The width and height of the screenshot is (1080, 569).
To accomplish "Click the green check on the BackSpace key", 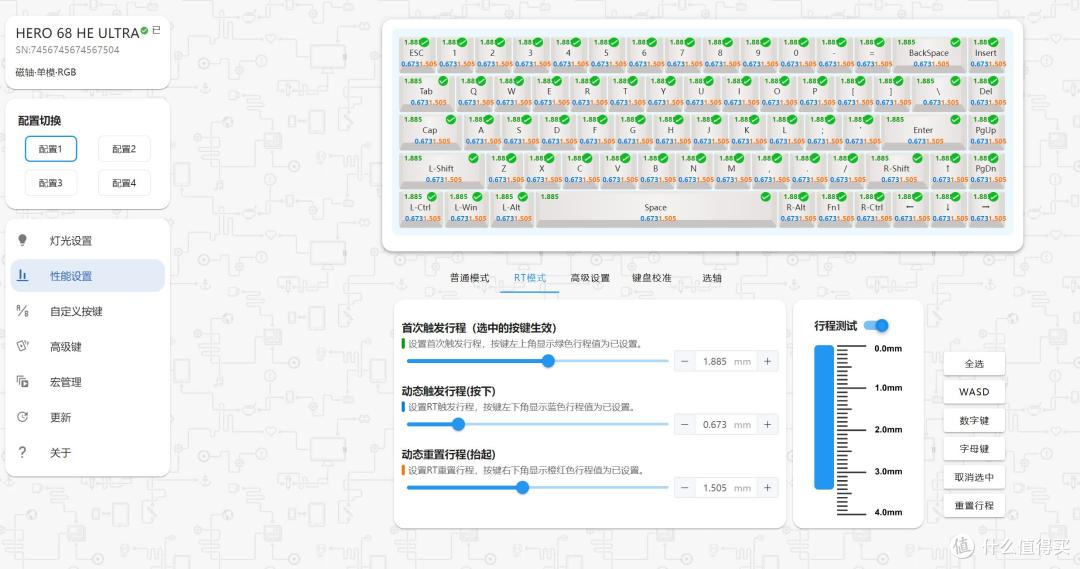I will point(955,42).
